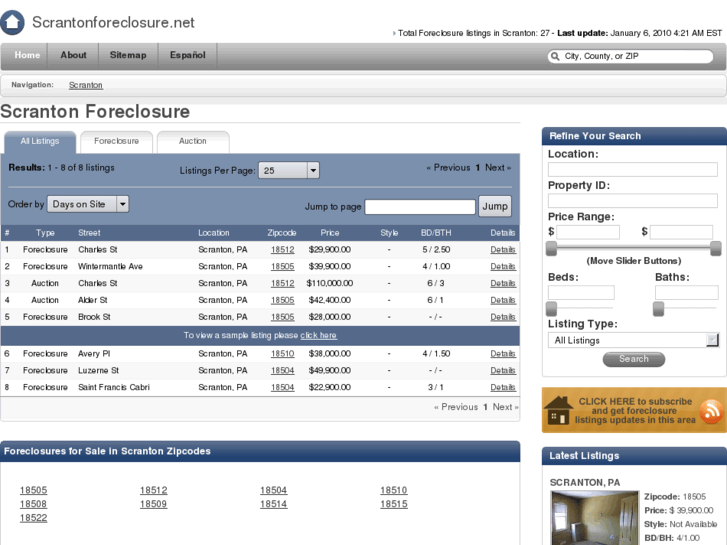Select the All Listings tab
Screen dimensions: 727x545
pos(40,141)
